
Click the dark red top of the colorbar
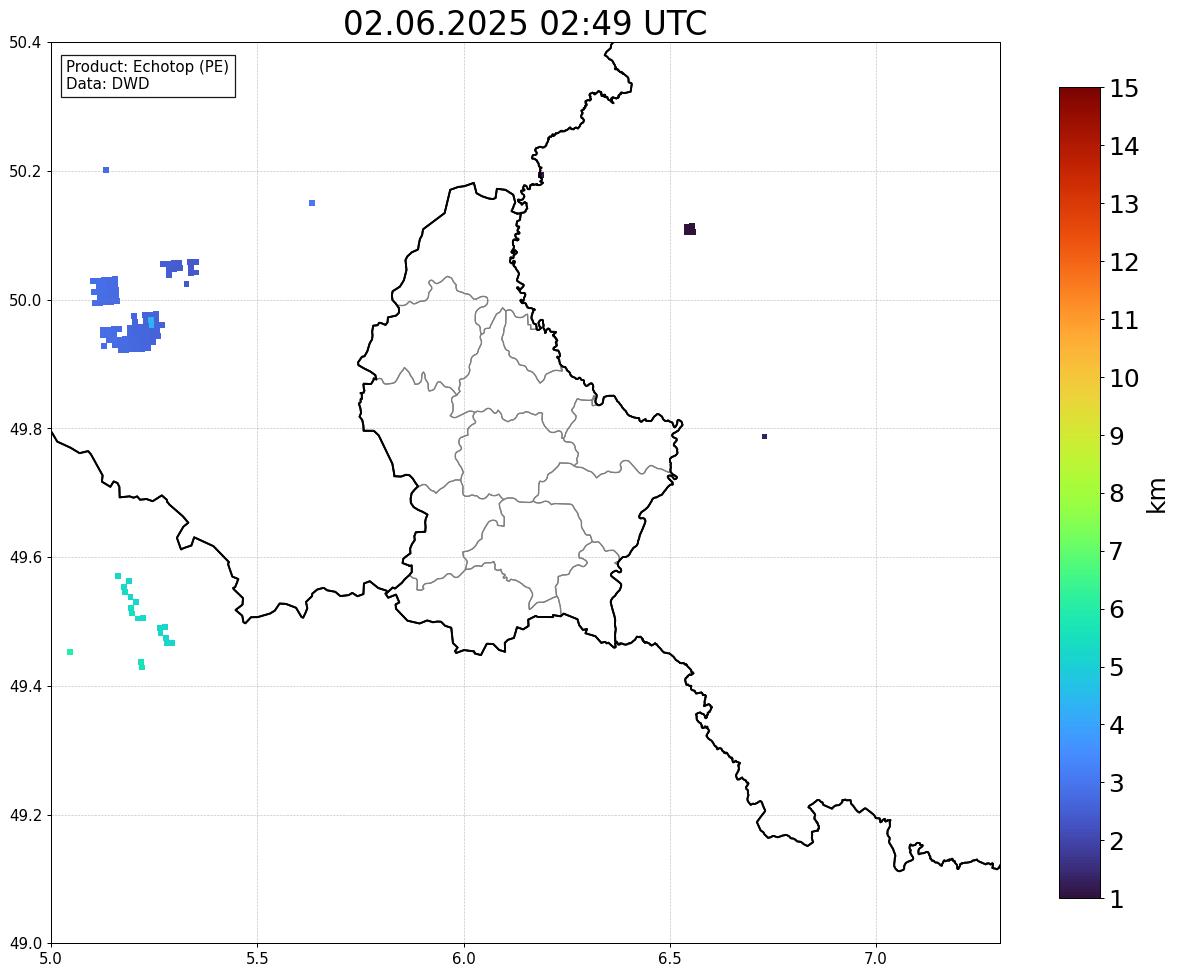tap(1080, 98)
